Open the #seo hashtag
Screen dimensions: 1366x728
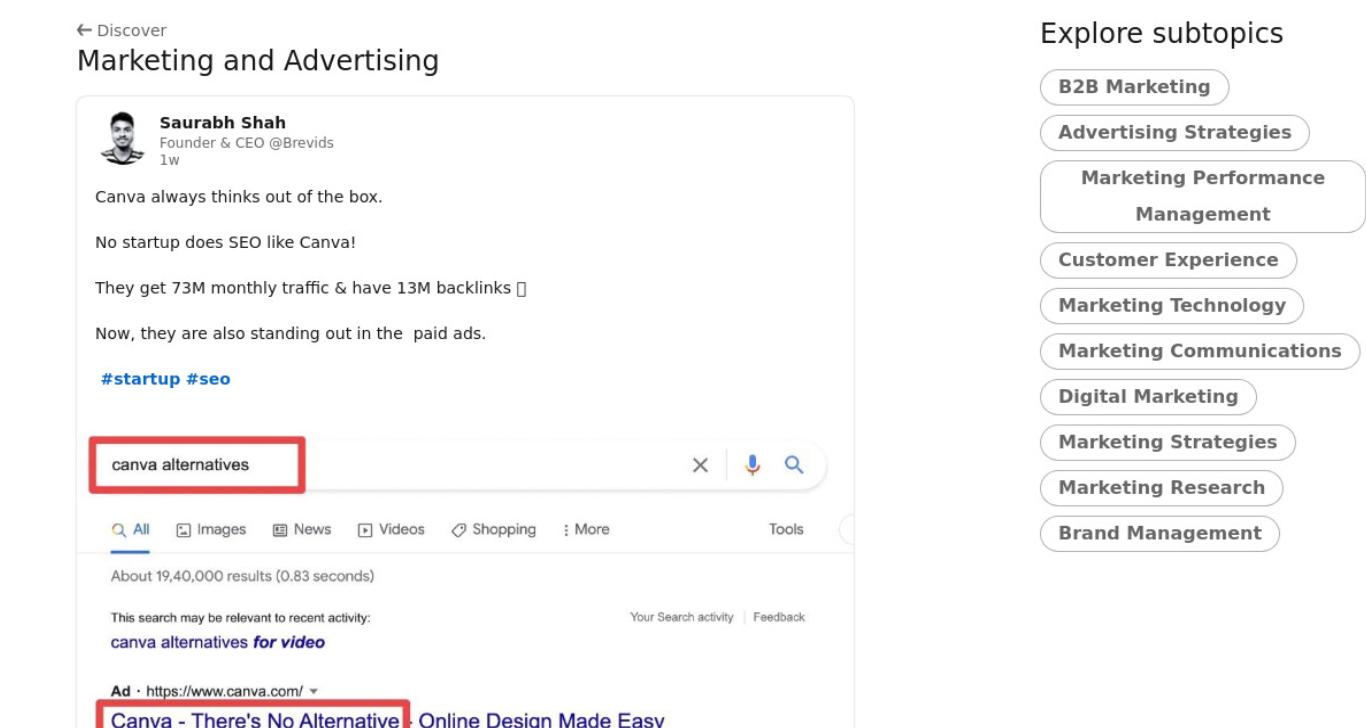click(208, 380)
